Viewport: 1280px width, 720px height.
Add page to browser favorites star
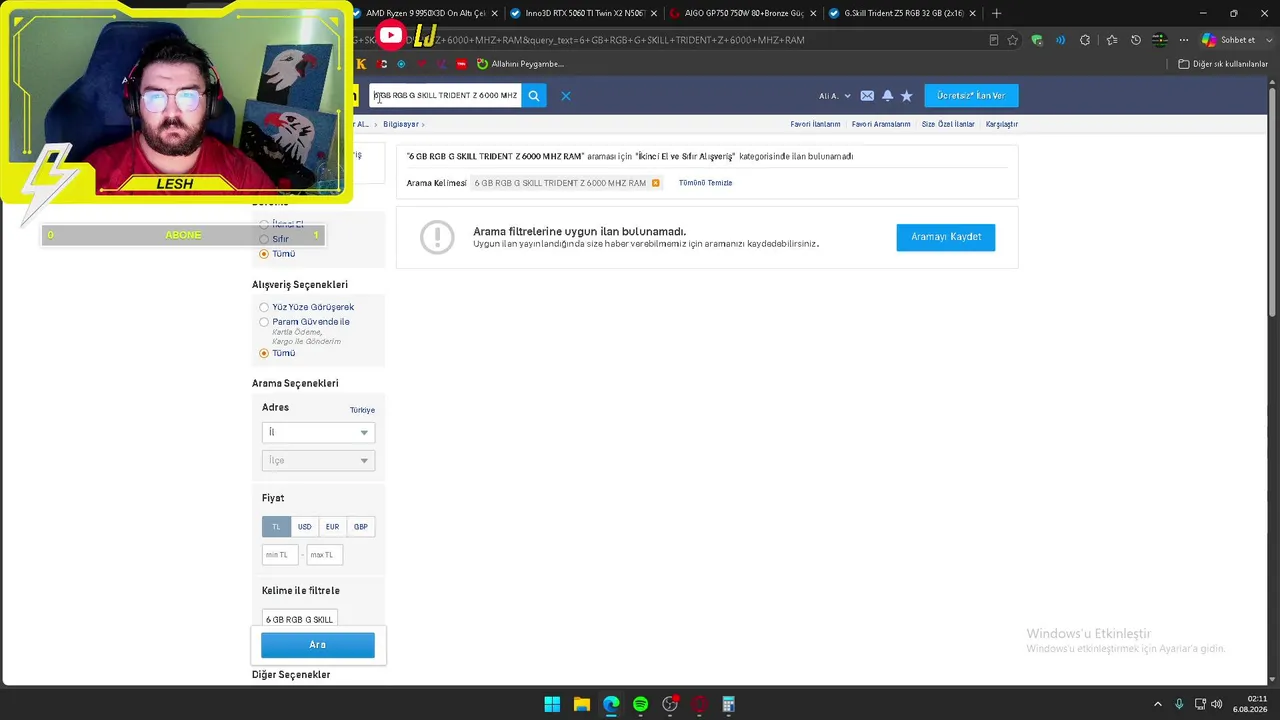click(1013, 40)
